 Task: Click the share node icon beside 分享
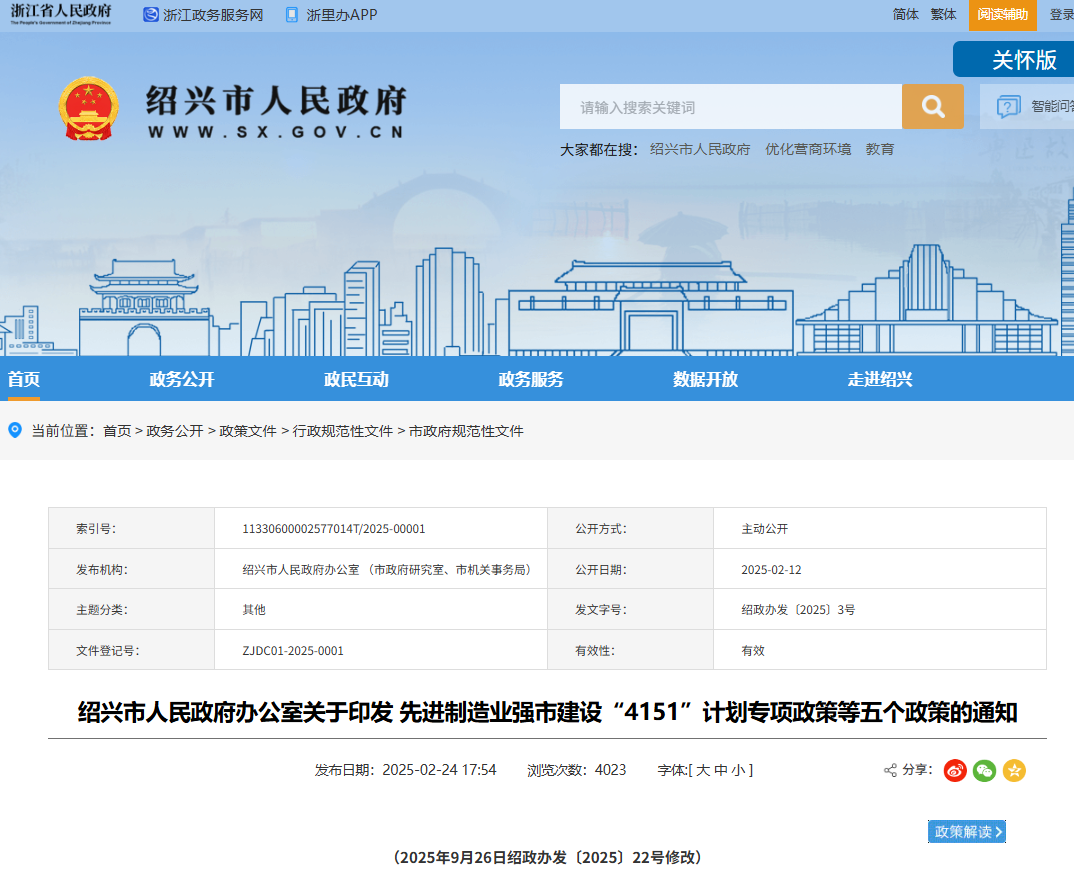(891, 770)
